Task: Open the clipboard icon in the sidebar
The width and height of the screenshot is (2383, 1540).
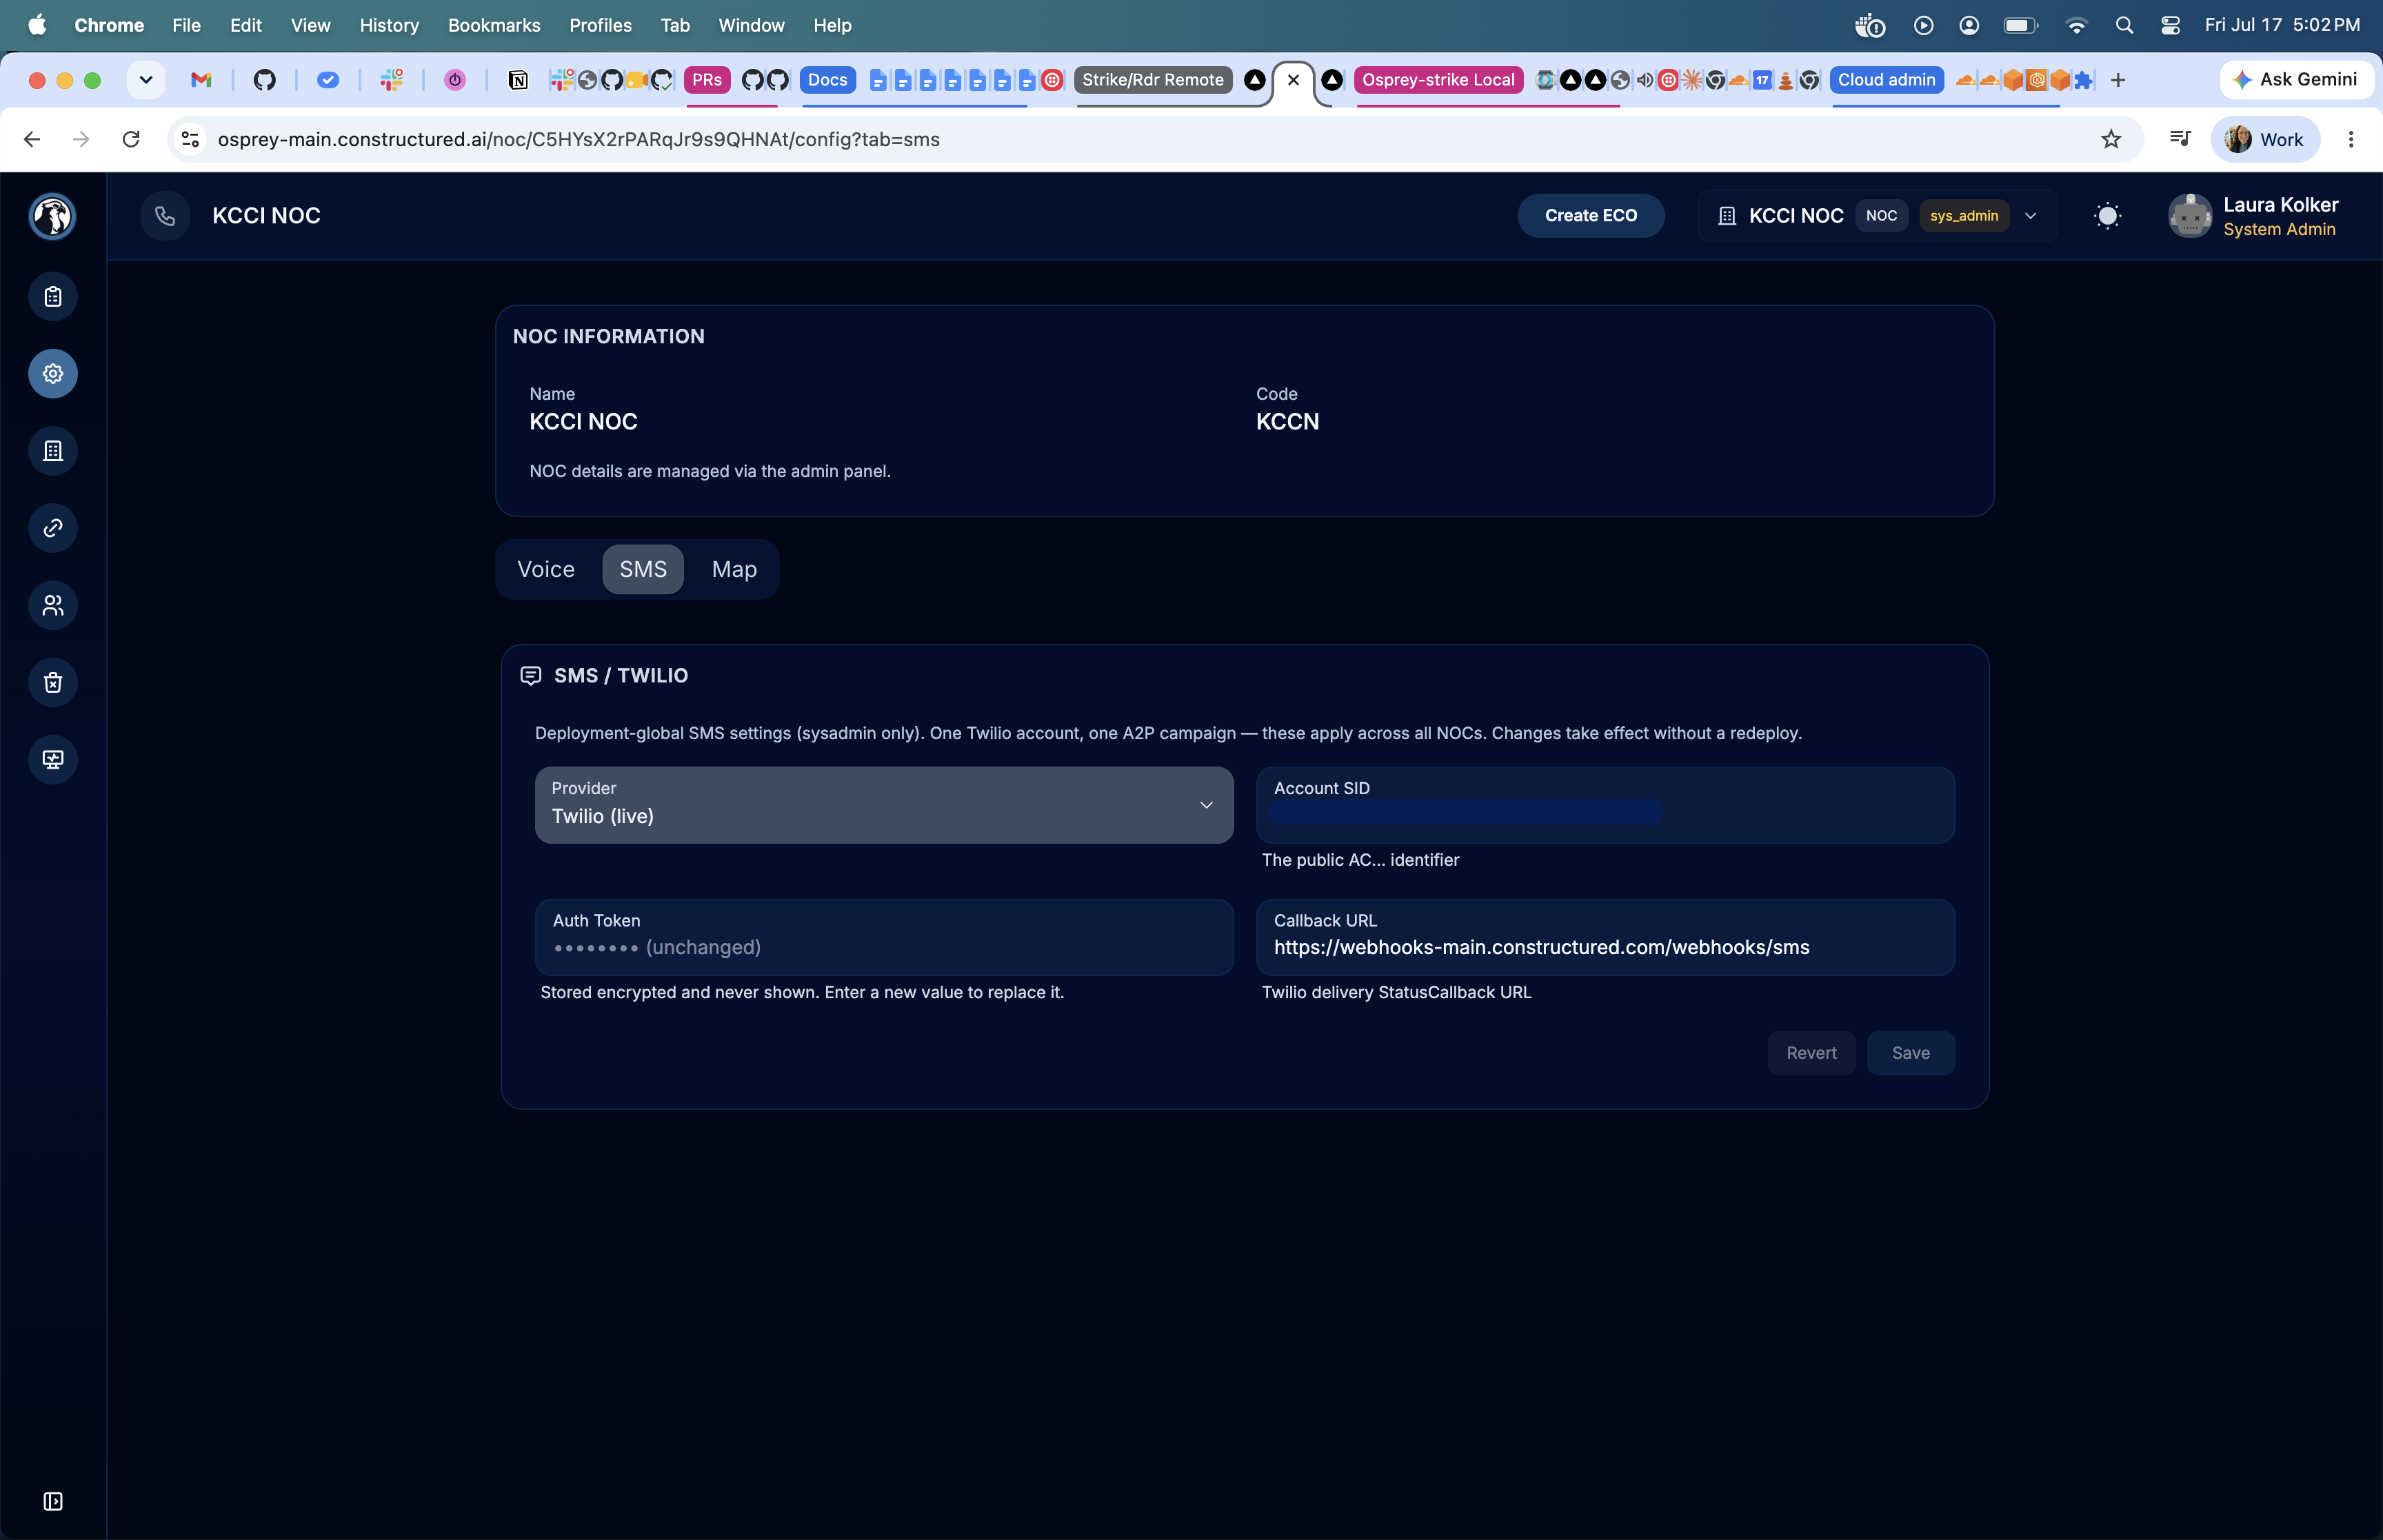Action: (53, 297)
